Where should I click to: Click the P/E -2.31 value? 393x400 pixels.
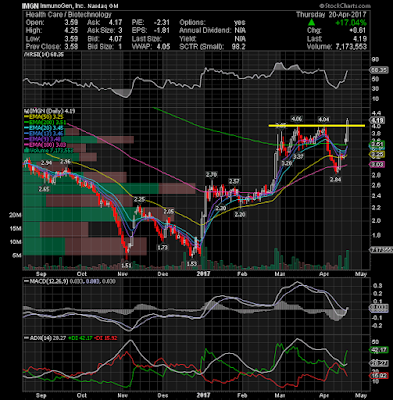(x=162, y=22)
